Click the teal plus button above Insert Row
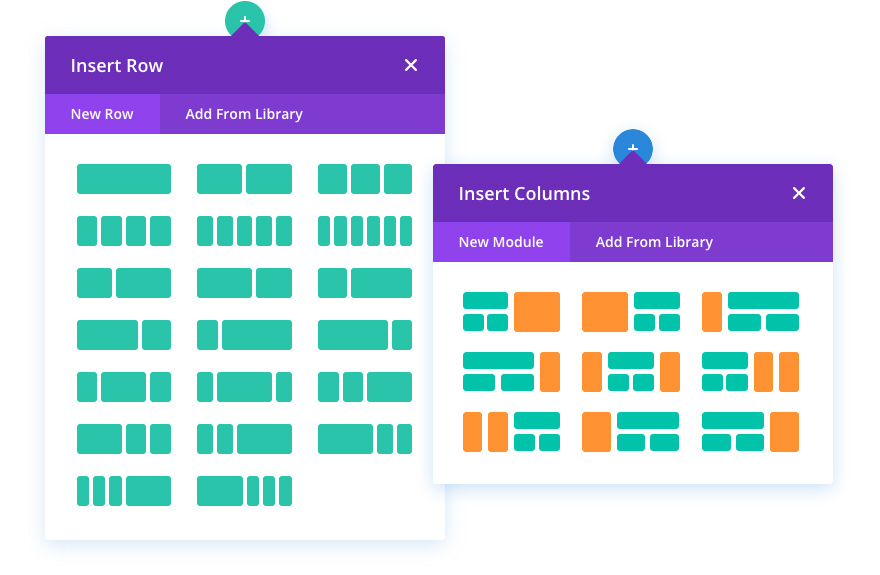The image size is (880, 575). [245, 20]
